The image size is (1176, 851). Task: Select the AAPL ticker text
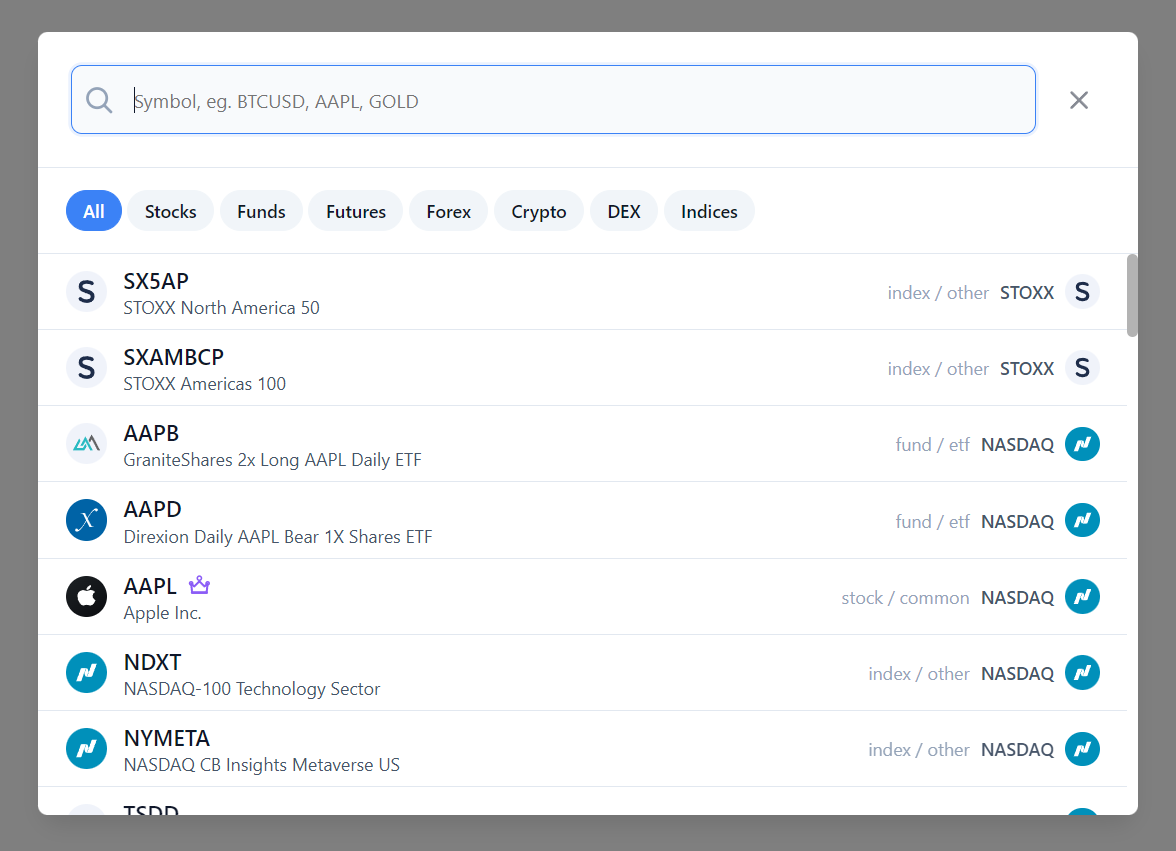tap(150, 586)
